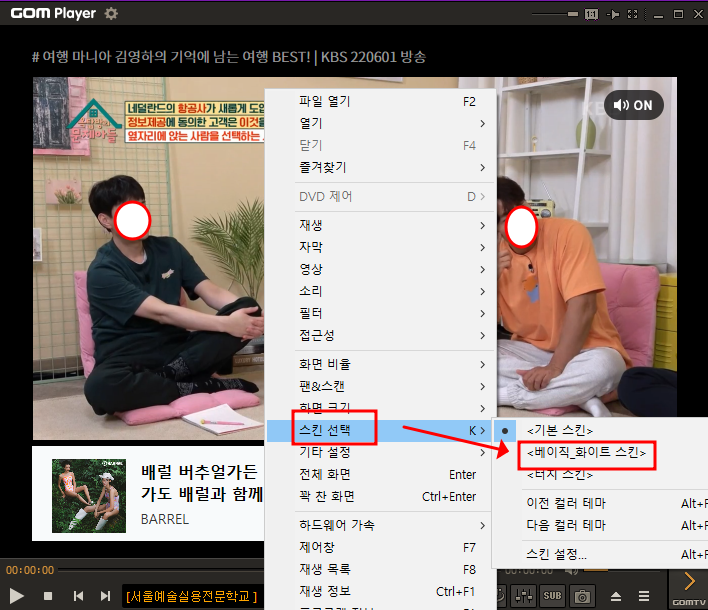Click the SUB subtitle button
The width and height of the screenshot is (708, 610).
point(552,596)
